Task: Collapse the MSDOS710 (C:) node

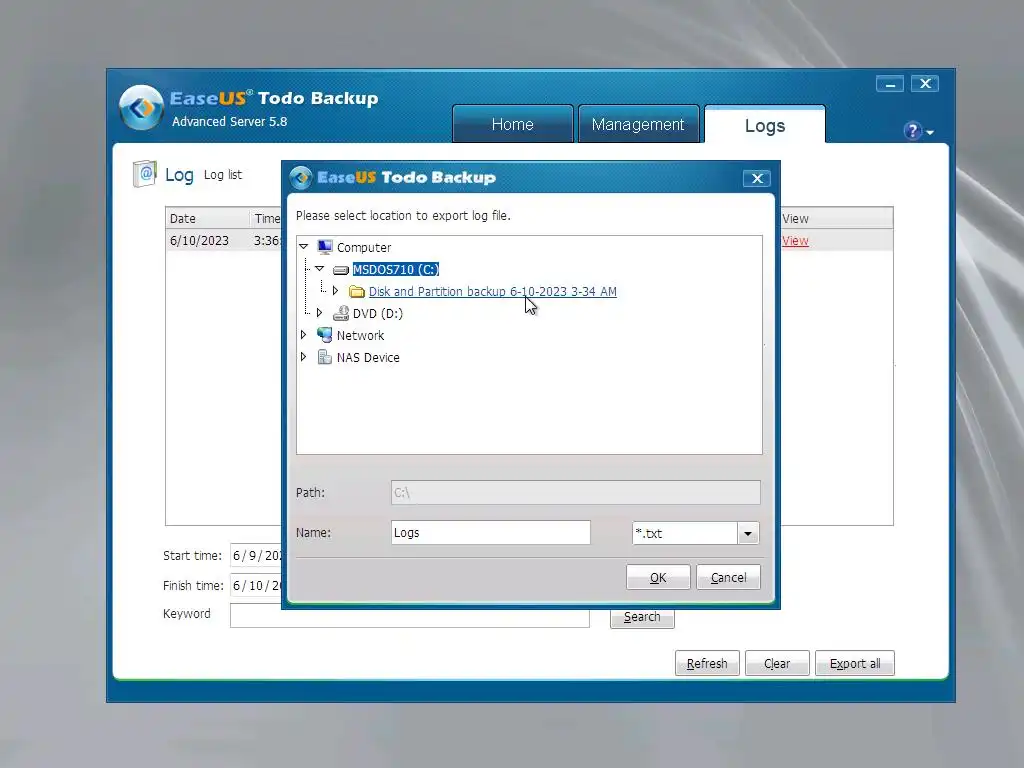Action: [319, 269]
